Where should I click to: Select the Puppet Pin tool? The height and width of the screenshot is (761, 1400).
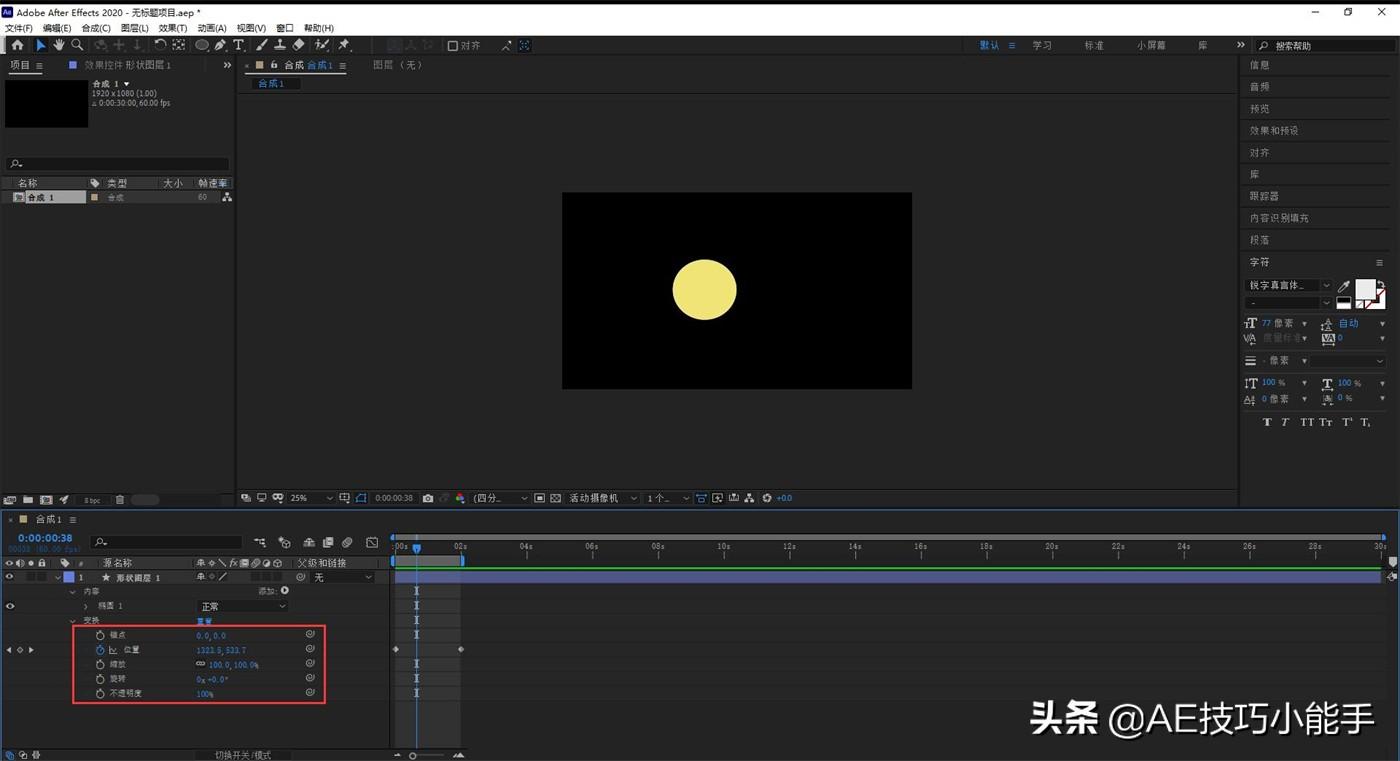[x=344, y=45]
